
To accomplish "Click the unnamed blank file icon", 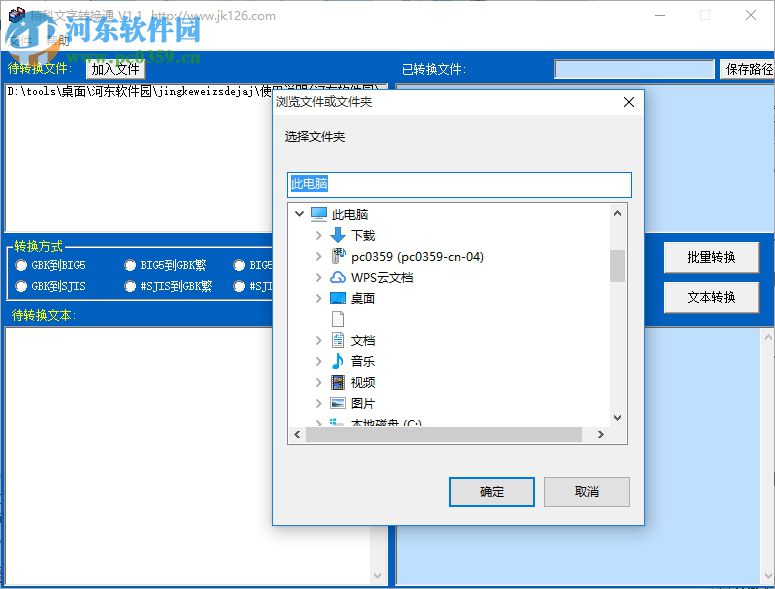I will click(x=338, y=319).
